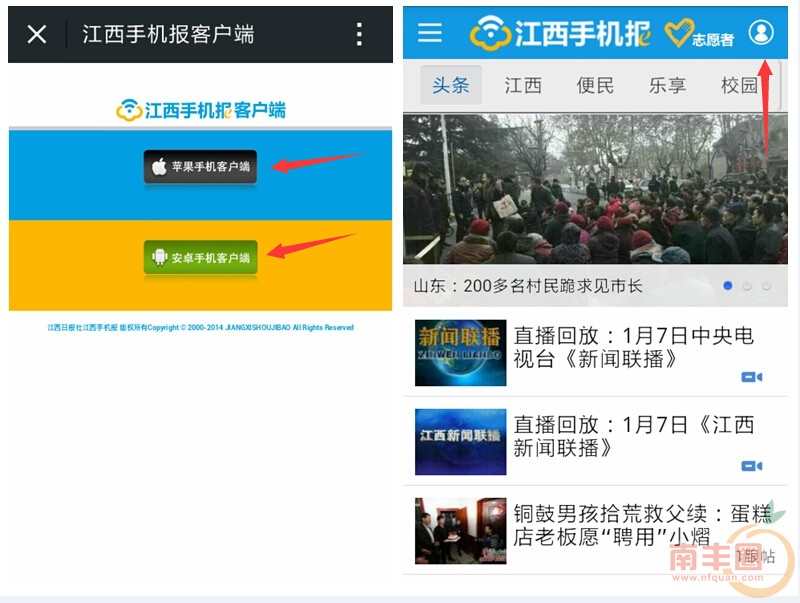Tap the 安卓手机客户端 download button

[200, 257]
